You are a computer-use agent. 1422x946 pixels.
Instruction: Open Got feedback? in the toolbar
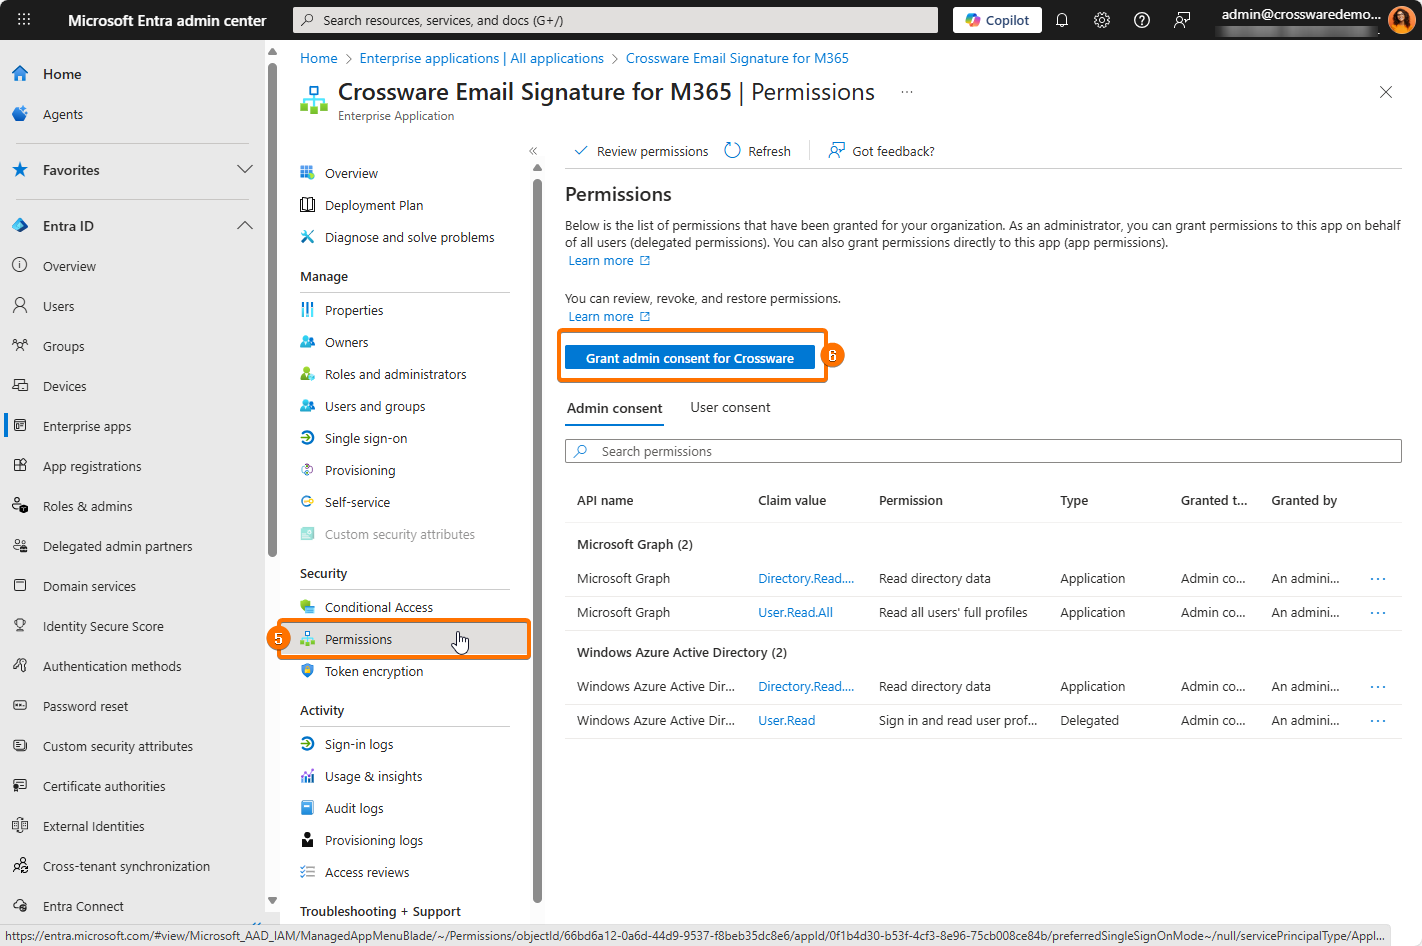click(881, 151)
